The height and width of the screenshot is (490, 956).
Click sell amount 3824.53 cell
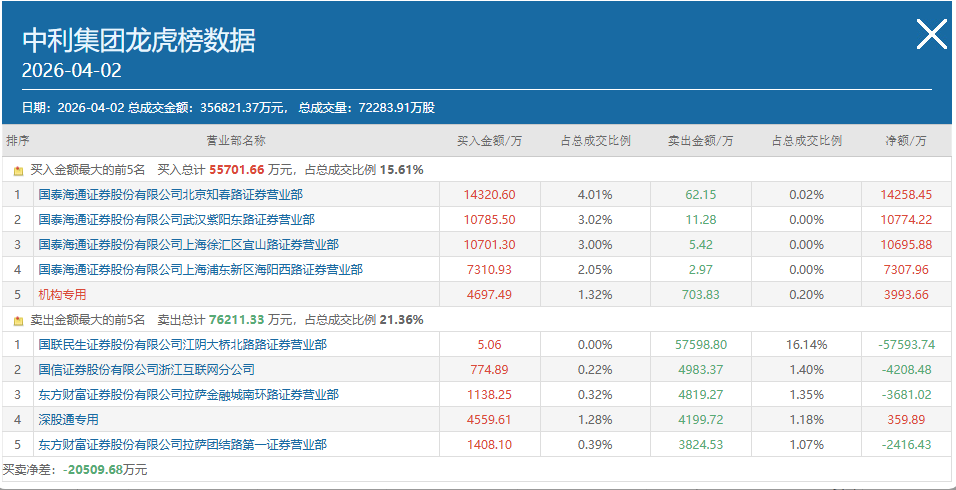pos(701,445)
